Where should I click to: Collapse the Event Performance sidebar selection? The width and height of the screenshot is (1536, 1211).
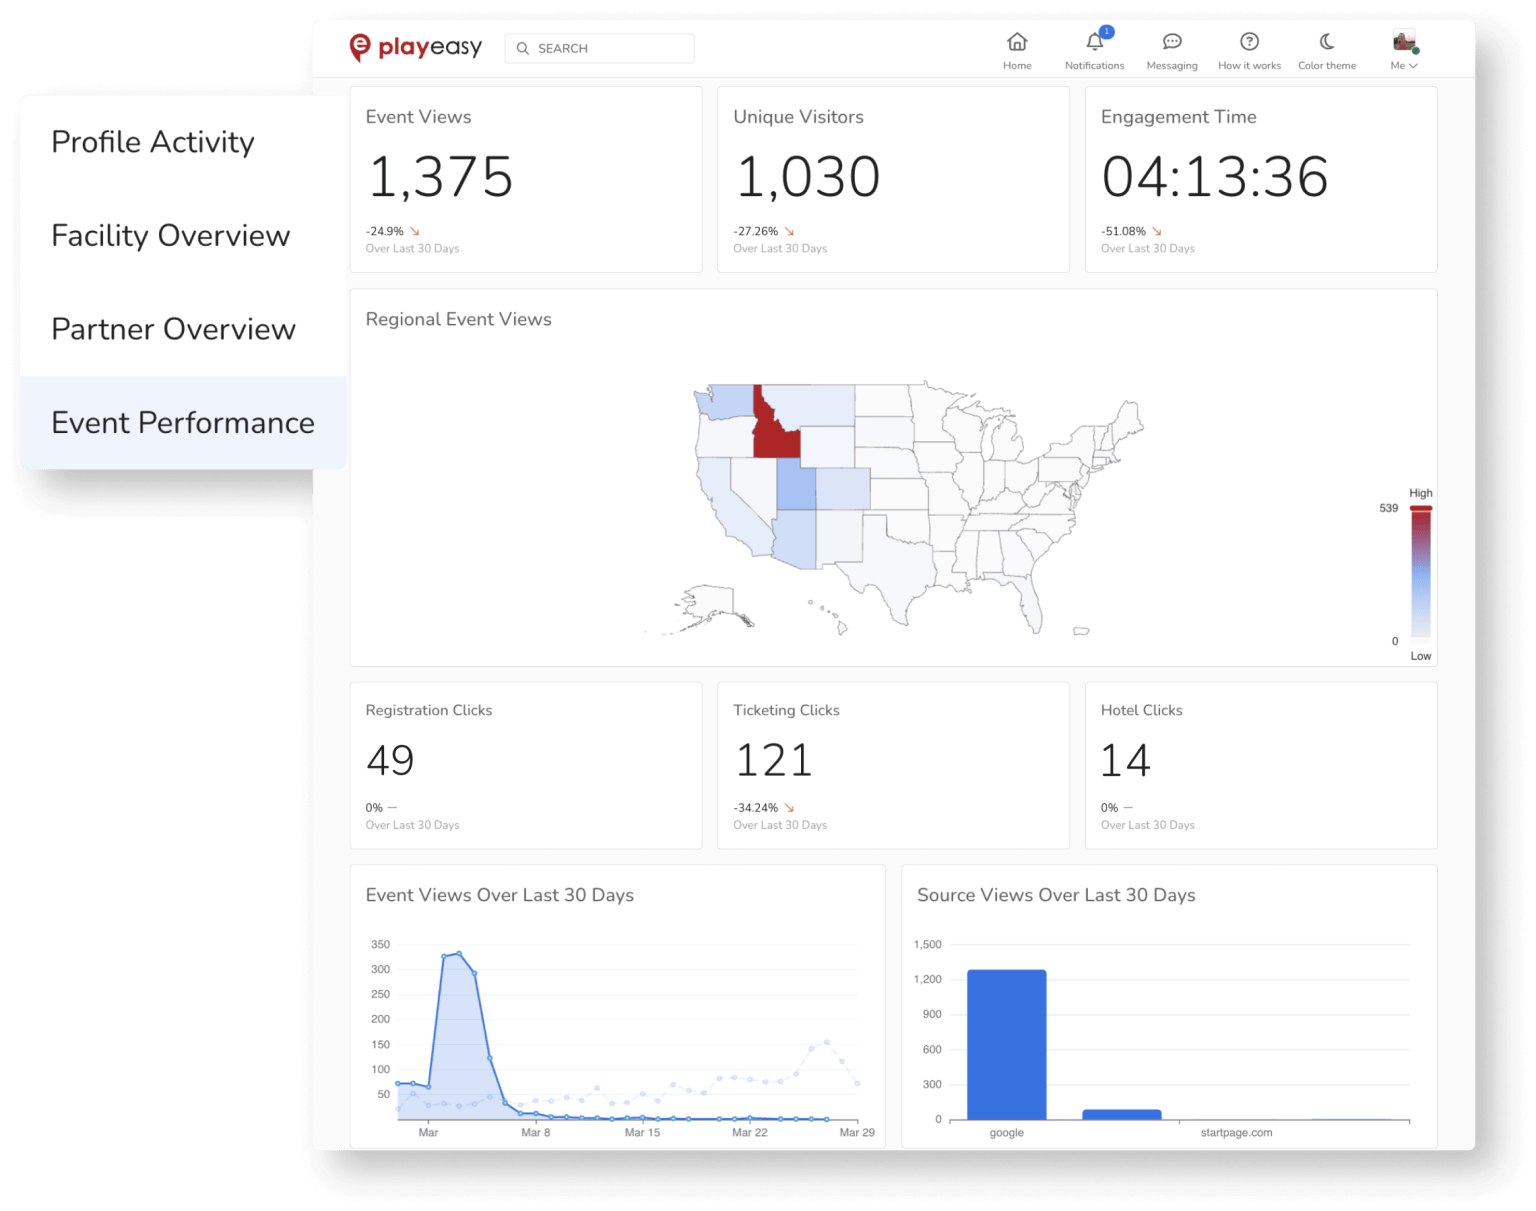(183, 423)
